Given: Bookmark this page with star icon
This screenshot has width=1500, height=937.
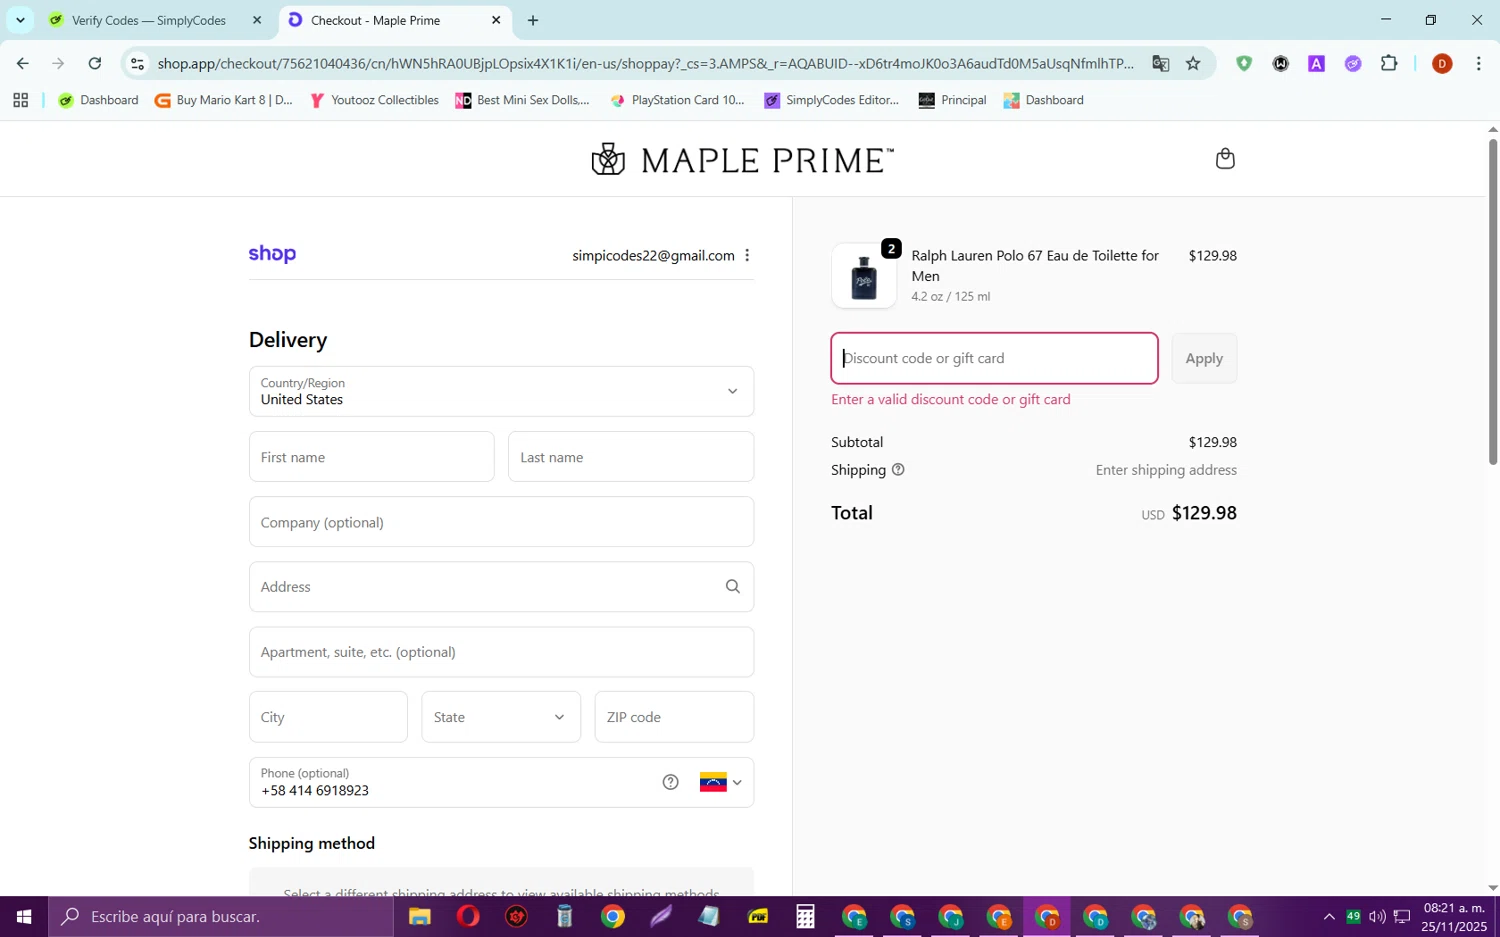Looking at the screenshot, I should [1193, 63].
